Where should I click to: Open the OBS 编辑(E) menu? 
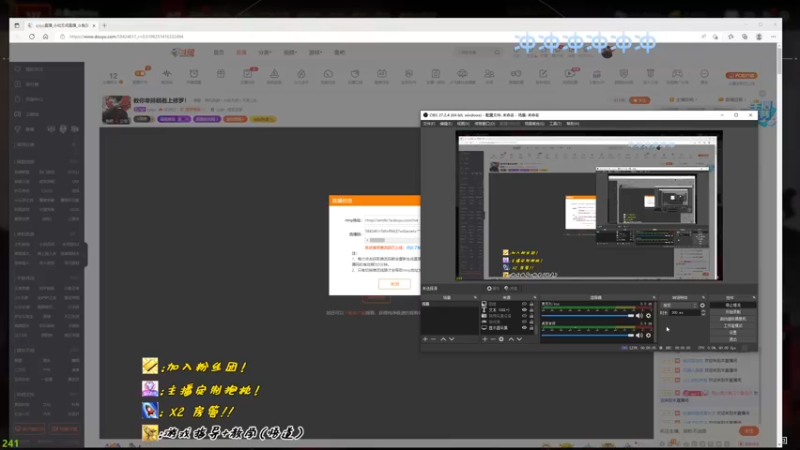coord(446,124)
